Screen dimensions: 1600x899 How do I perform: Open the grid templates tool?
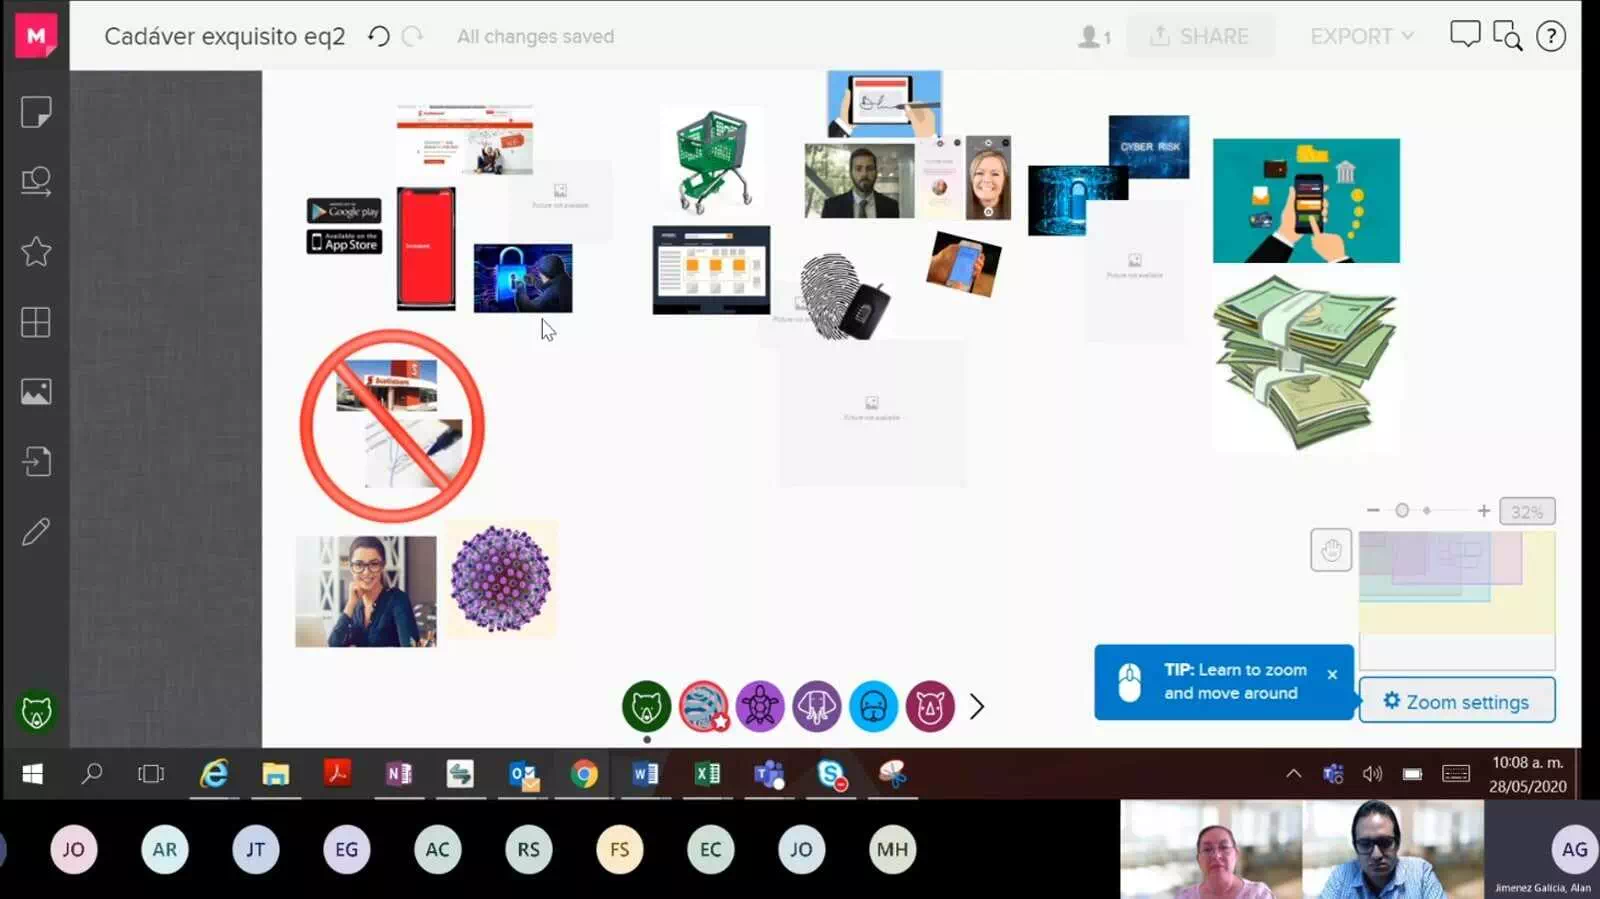[x=36, y=322]
